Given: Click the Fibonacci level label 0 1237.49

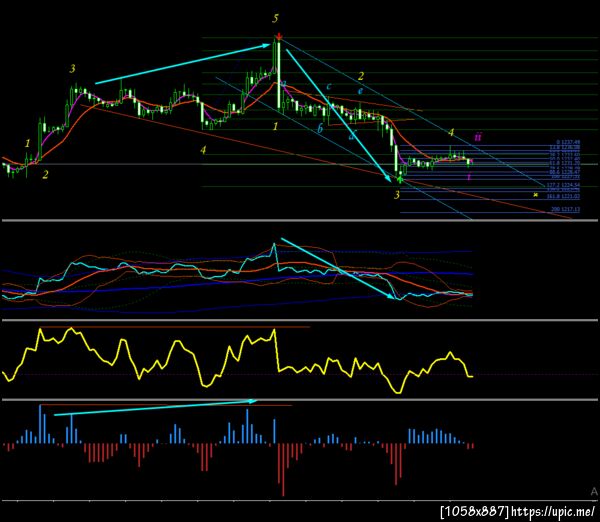Looking at the screenshot, I should 568,142.
